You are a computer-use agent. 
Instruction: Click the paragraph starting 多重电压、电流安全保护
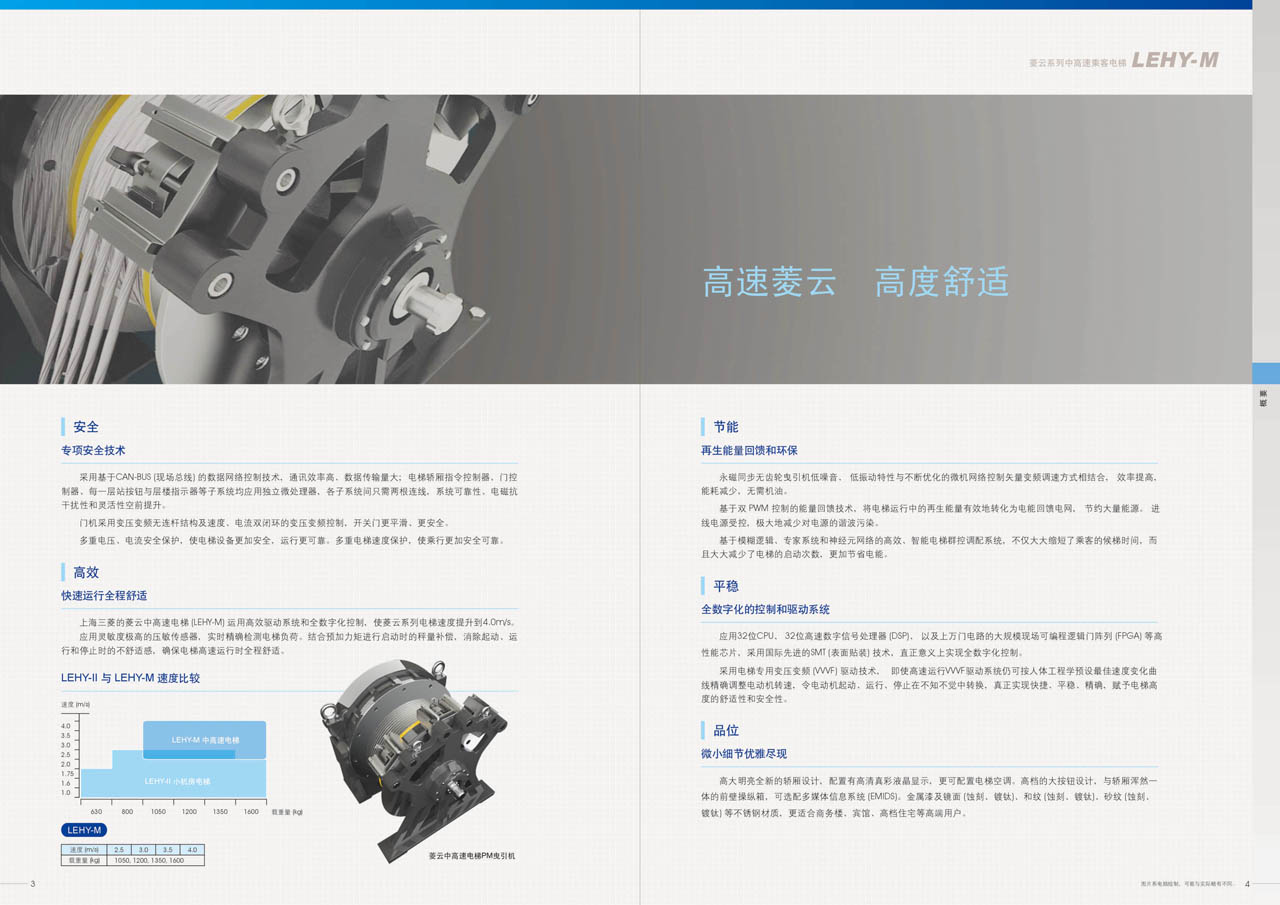point(292,540)
